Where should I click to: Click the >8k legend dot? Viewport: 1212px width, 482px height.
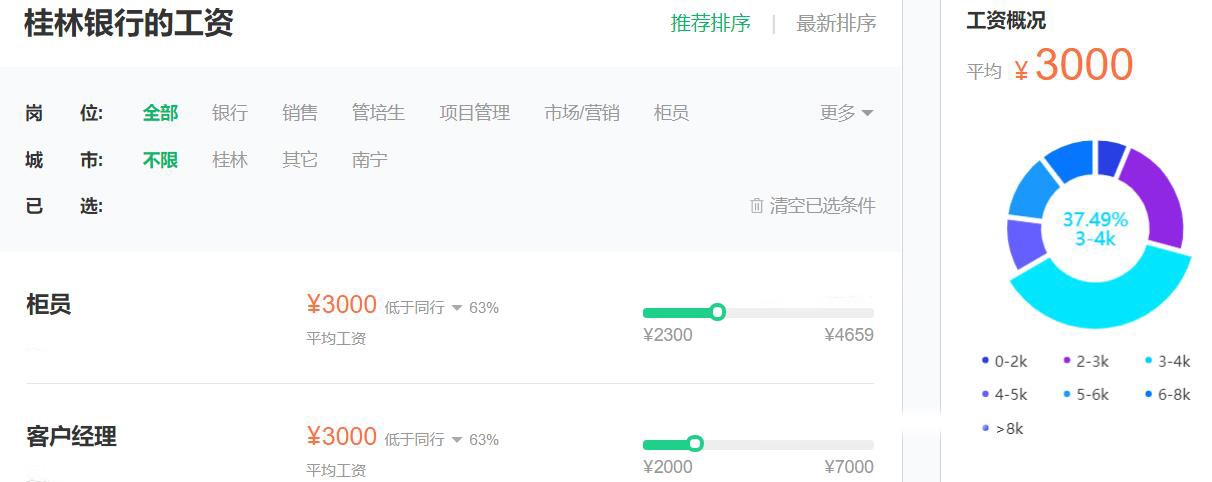click(x=985, y=428)
